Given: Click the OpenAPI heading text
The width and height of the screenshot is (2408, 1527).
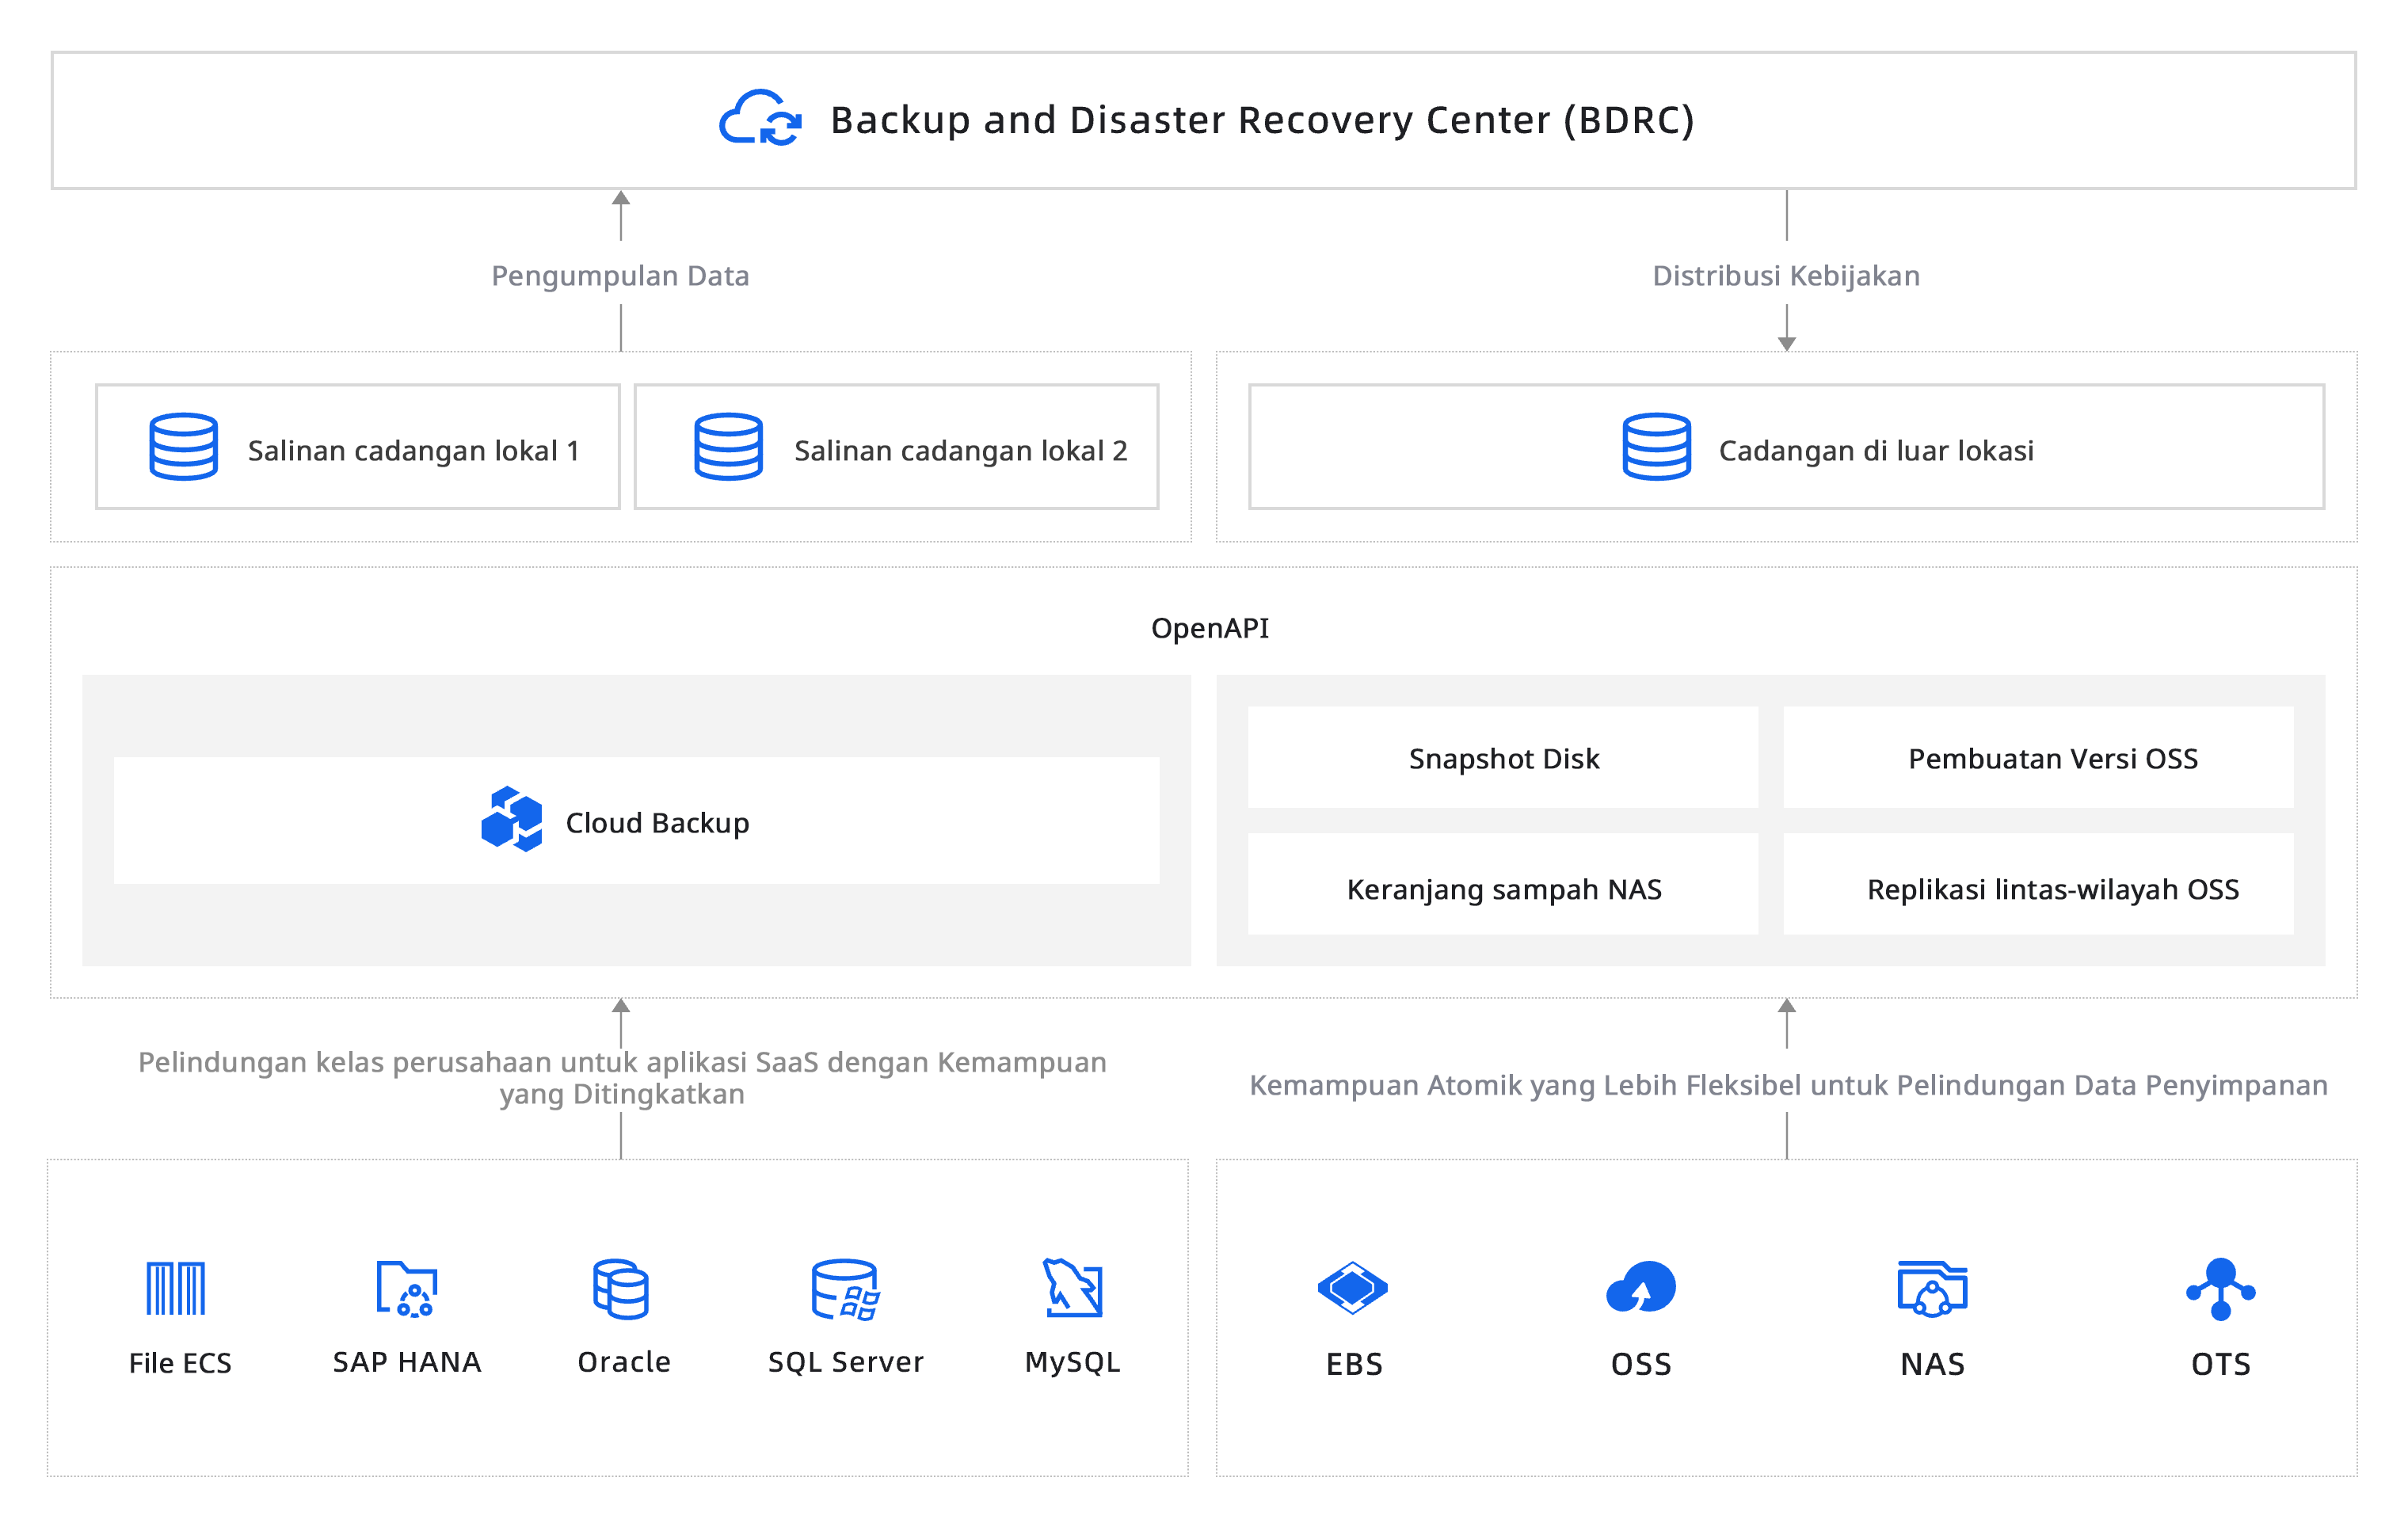Looking at the screenshot, I should [x=1209, y=628].
